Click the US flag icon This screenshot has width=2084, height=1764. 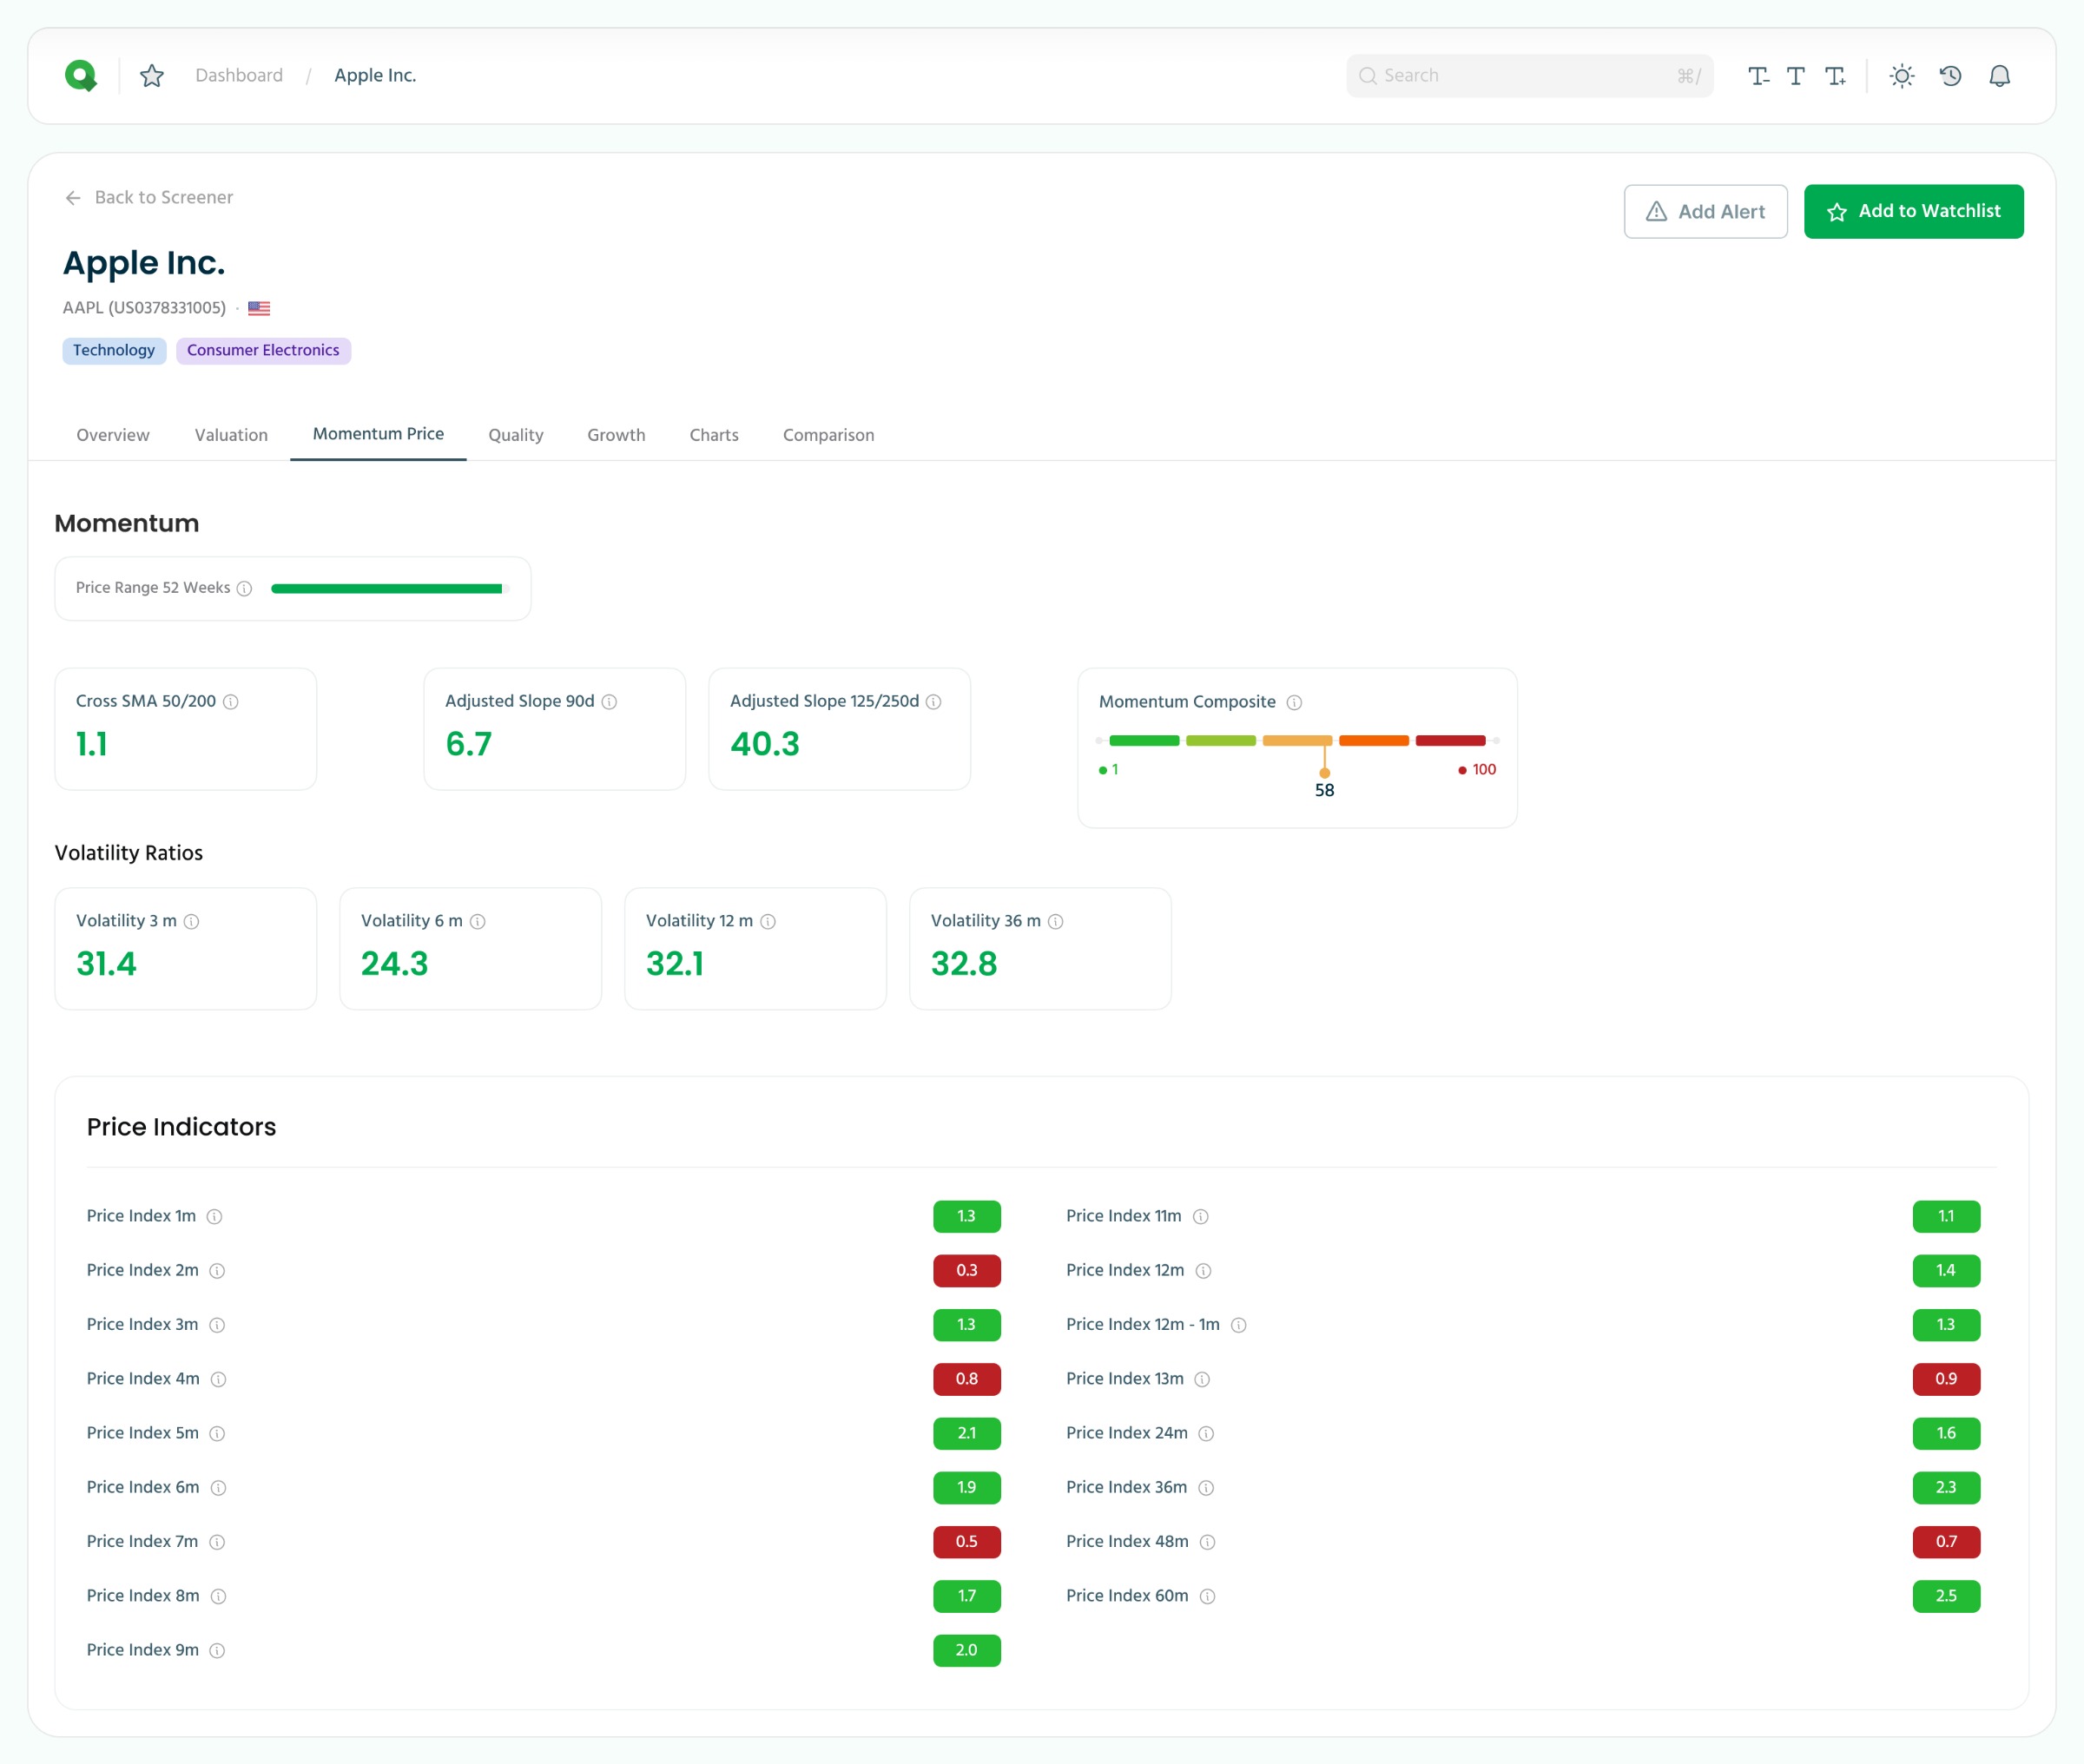click(259, 308)
